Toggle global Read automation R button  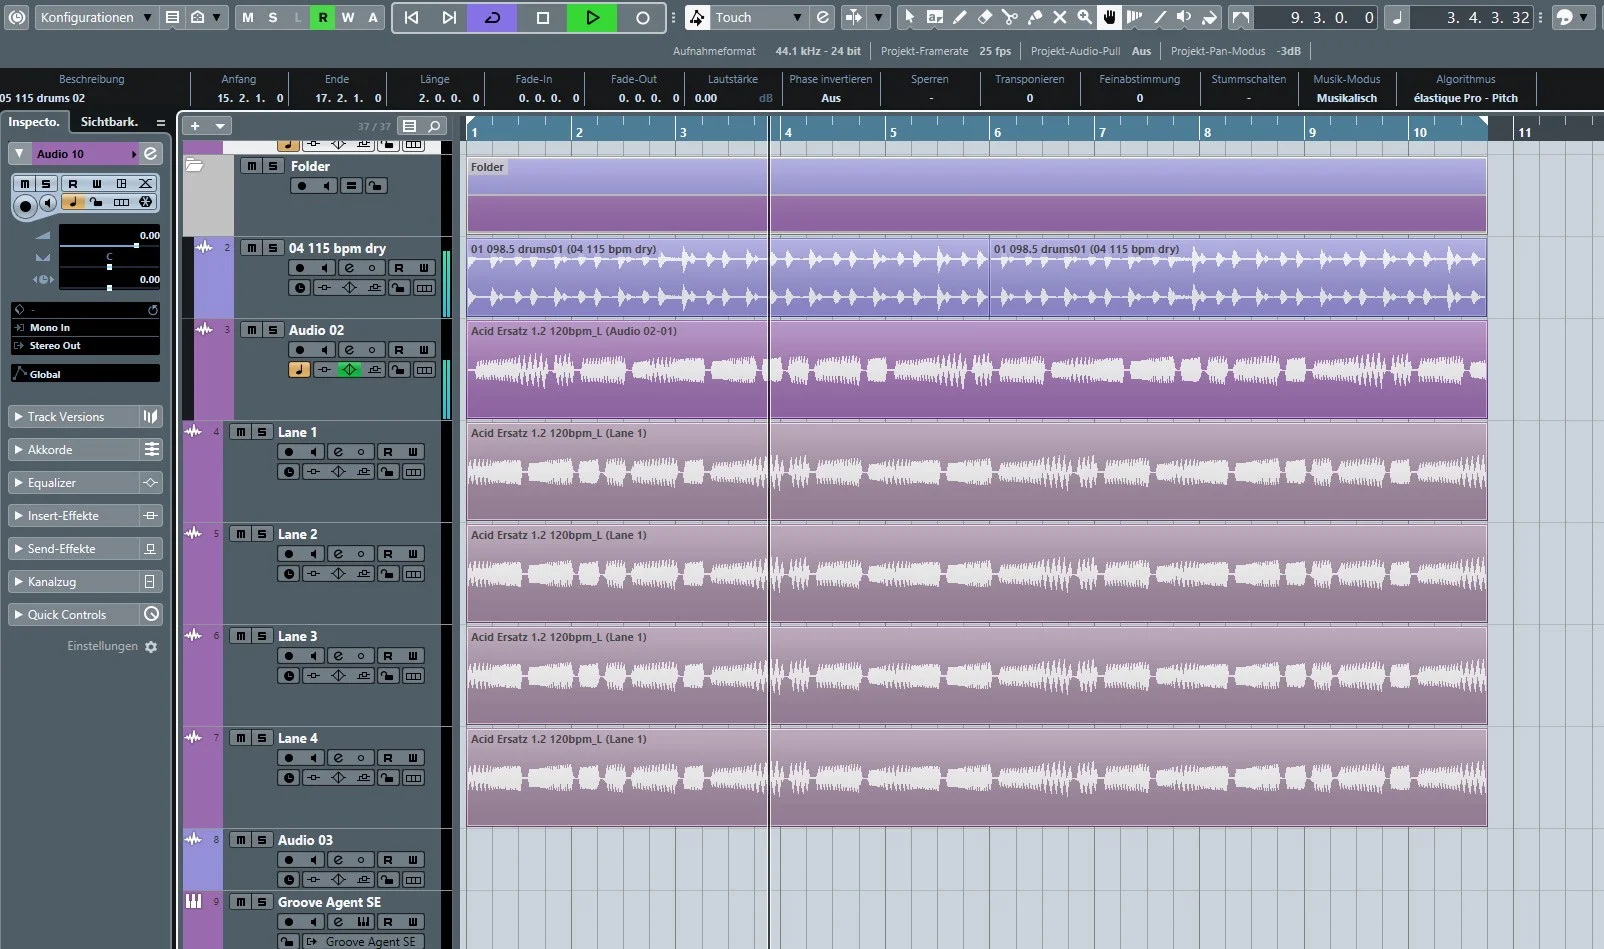click(323, 17)
